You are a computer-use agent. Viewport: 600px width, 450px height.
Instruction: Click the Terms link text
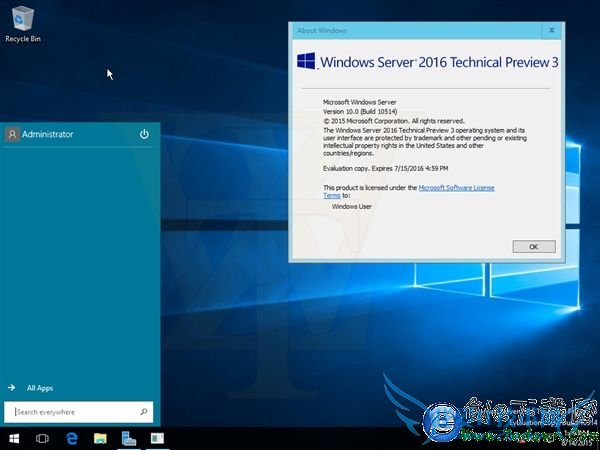point(332,196)
